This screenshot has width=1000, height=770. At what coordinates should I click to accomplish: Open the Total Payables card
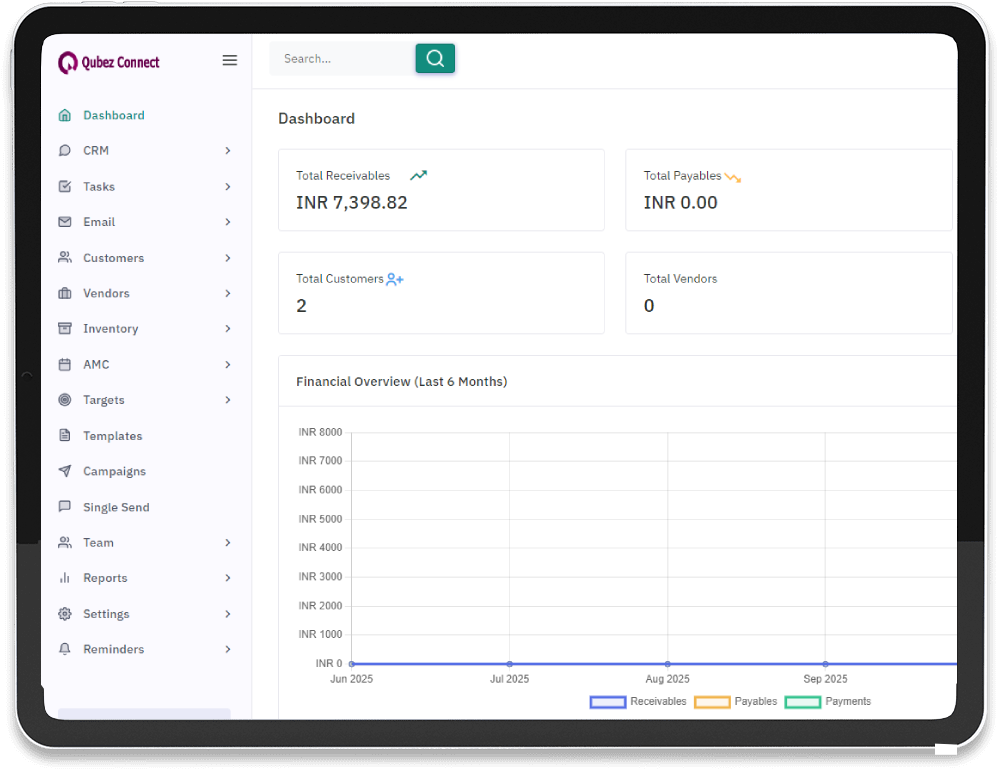pos(788,190)
